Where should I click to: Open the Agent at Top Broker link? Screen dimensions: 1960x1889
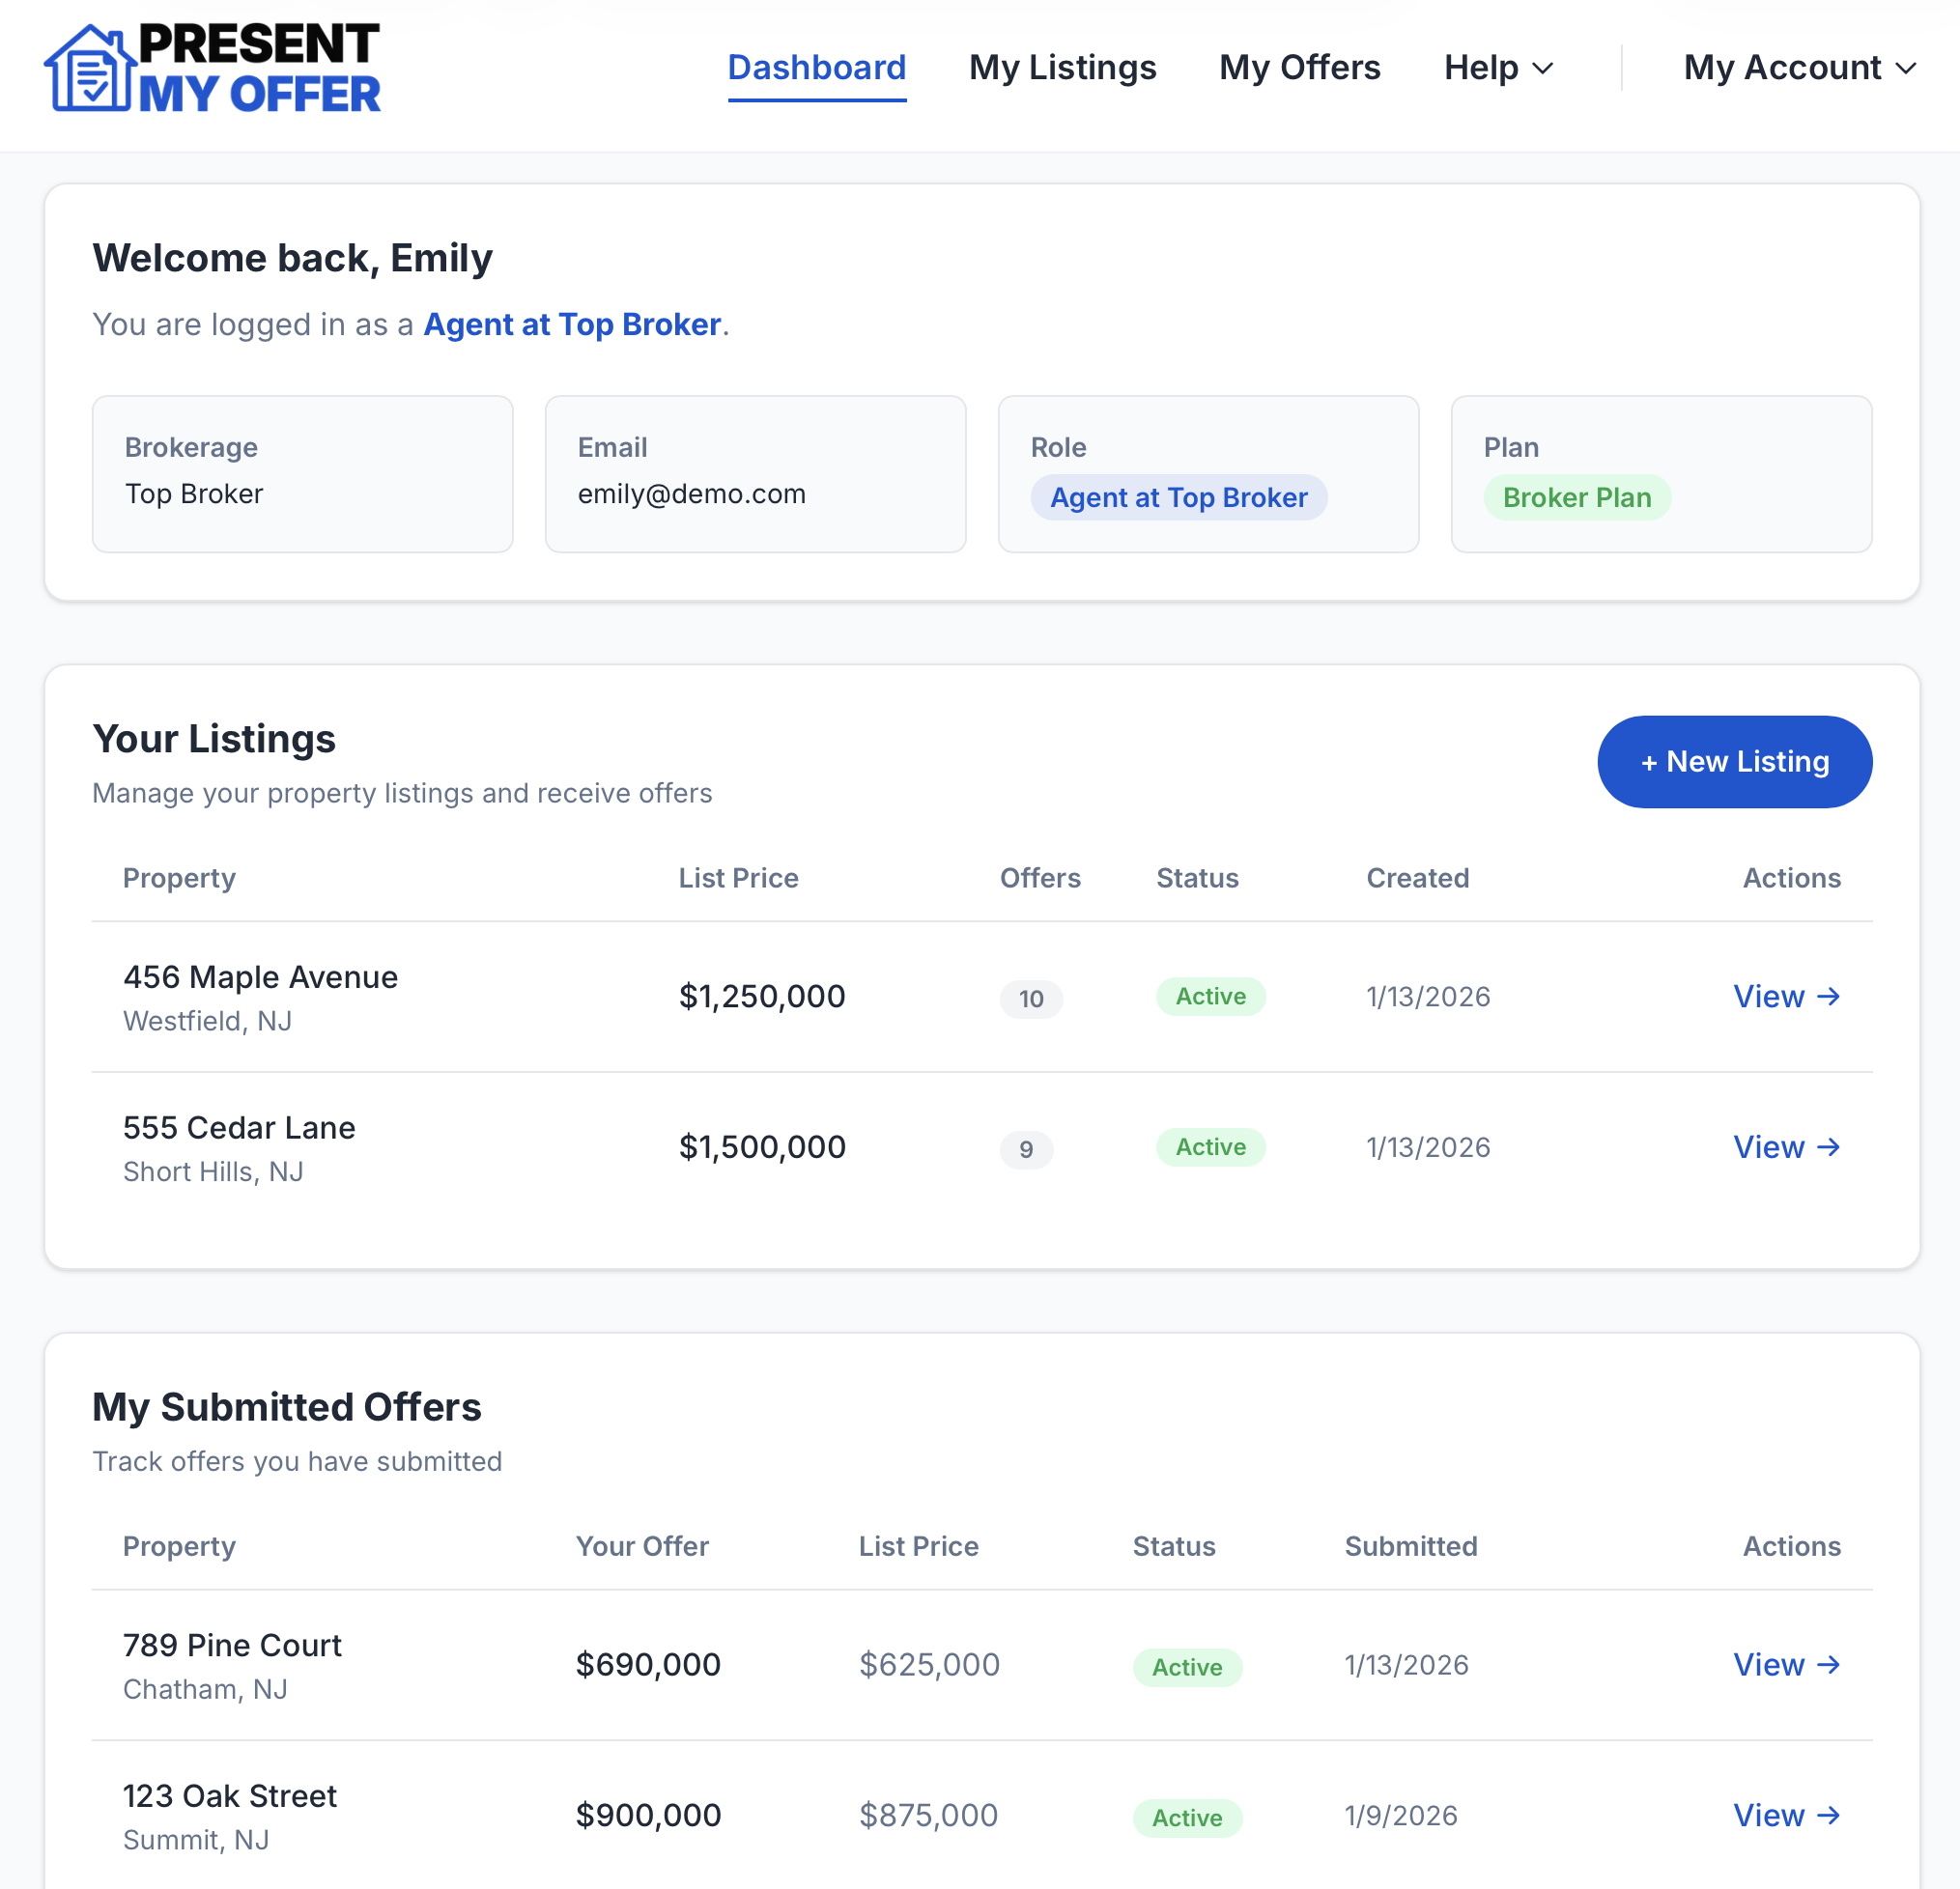[571, 324]
